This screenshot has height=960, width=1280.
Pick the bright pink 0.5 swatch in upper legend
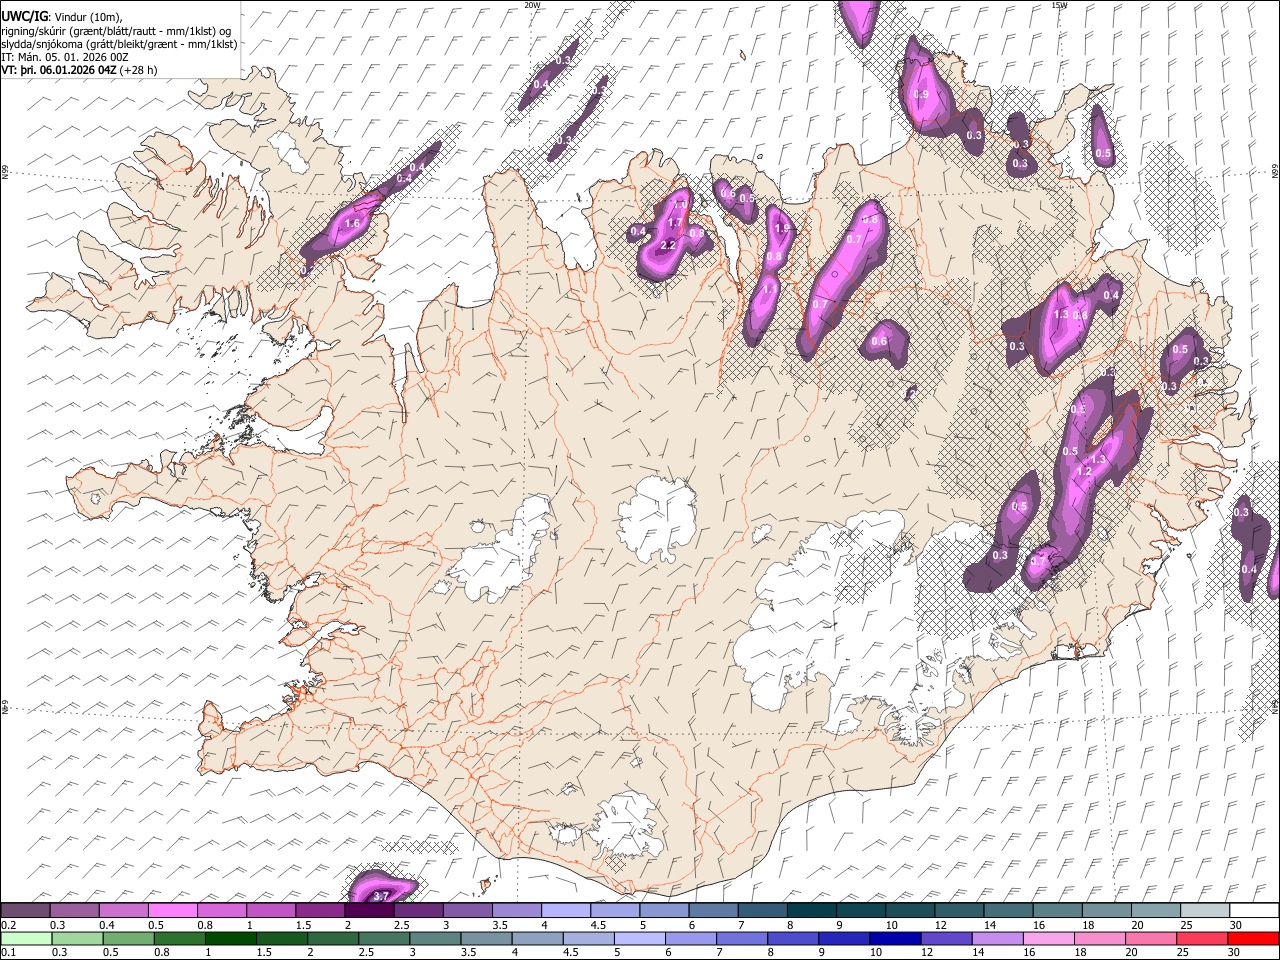coord(172,910)
